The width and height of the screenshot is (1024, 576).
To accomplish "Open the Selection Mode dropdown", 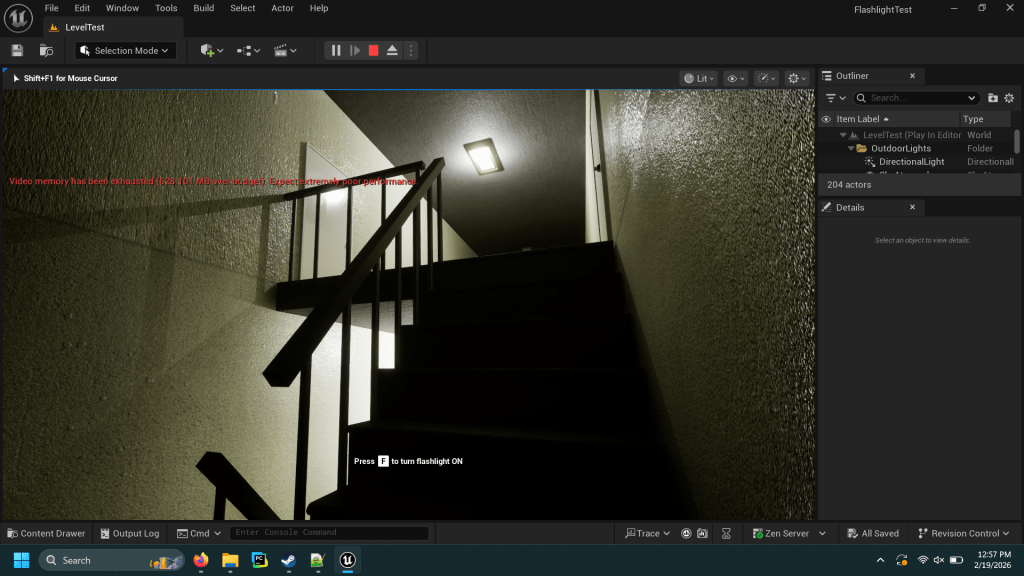I will [127, 50].
